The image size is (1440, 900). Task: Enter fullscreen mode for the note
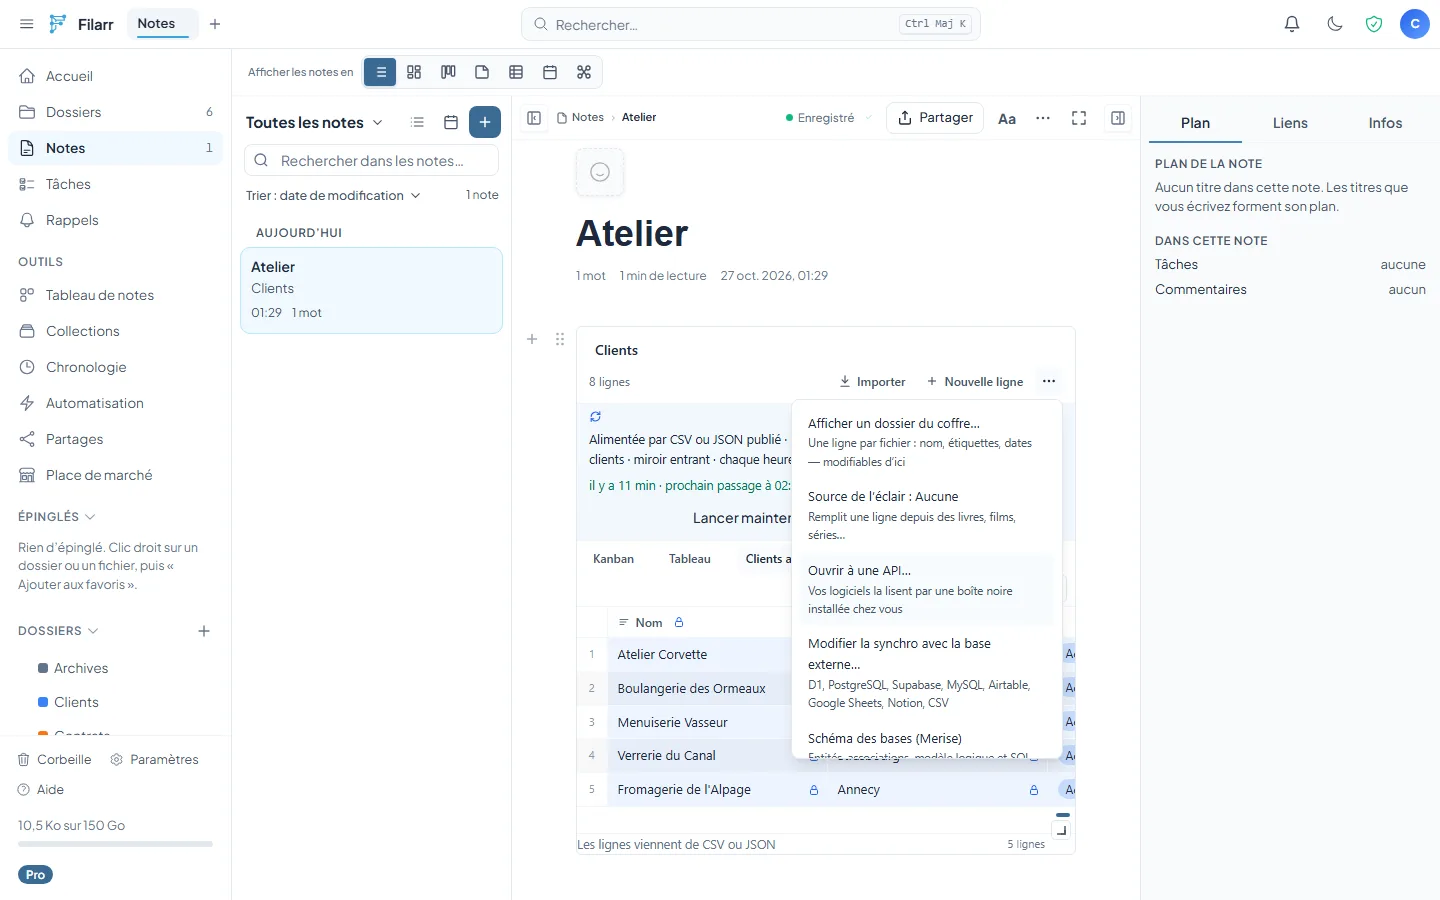pos(1079,118)
